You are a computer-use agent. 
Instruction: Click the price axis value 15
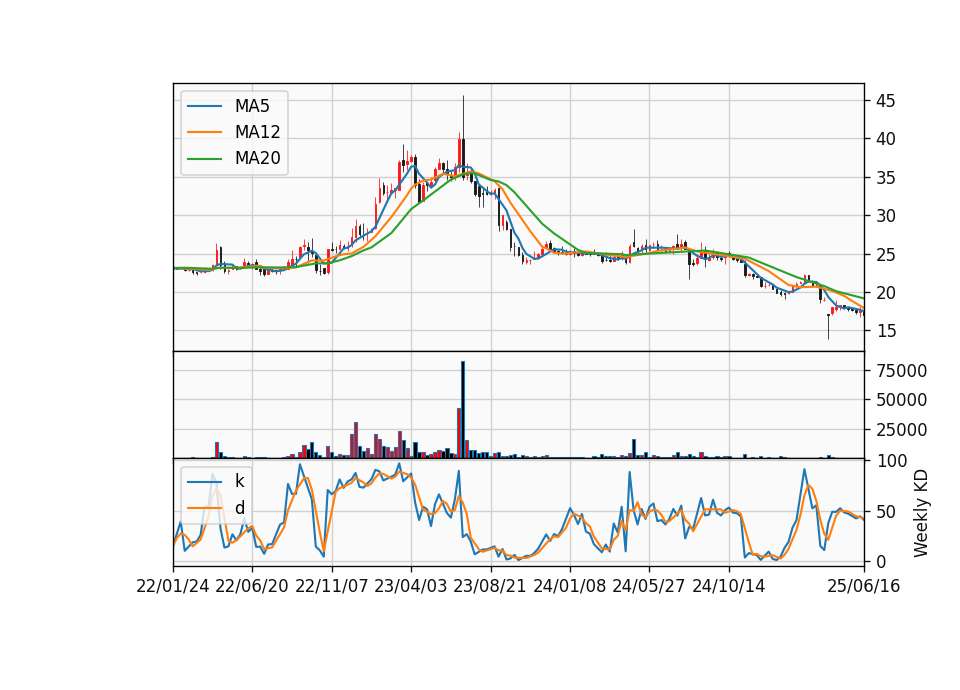coord(885,331)
